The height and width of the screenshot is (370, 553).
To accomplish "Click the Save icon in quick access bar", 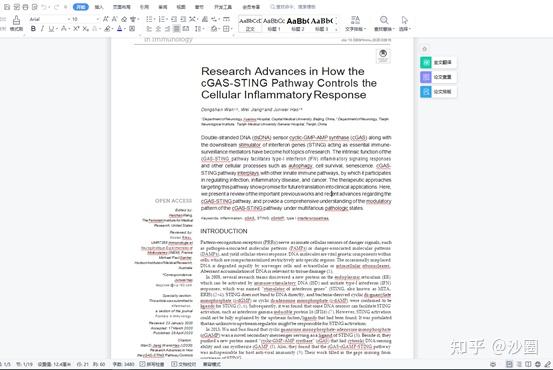I will click(7, 7).
